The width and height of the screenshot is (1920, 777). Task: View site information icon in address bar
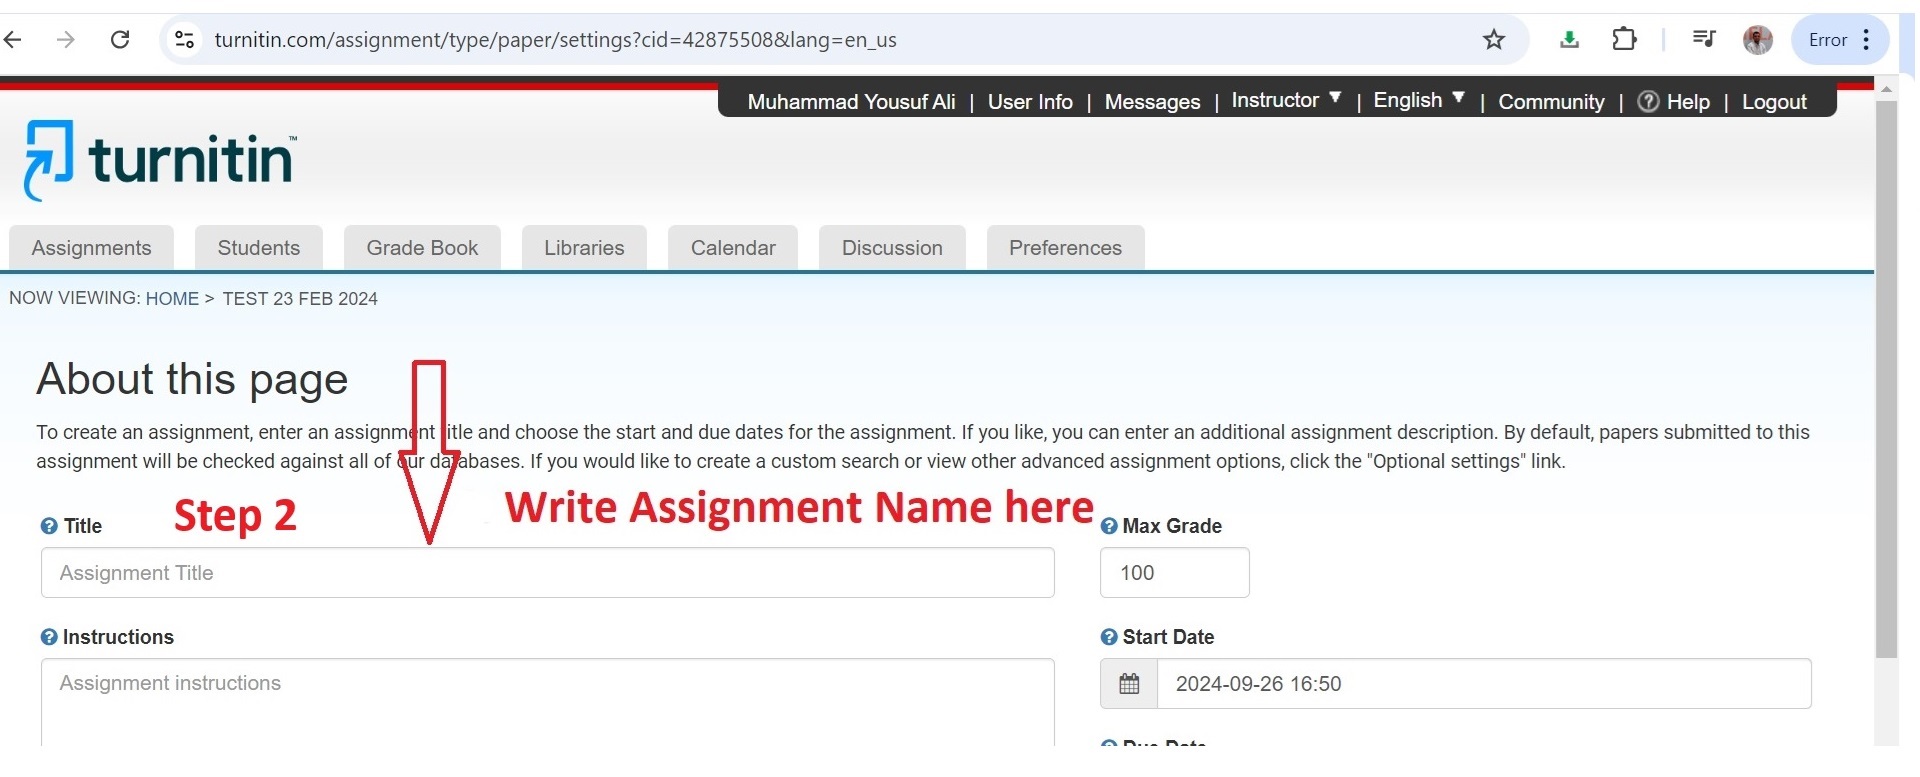pos(184,40)
